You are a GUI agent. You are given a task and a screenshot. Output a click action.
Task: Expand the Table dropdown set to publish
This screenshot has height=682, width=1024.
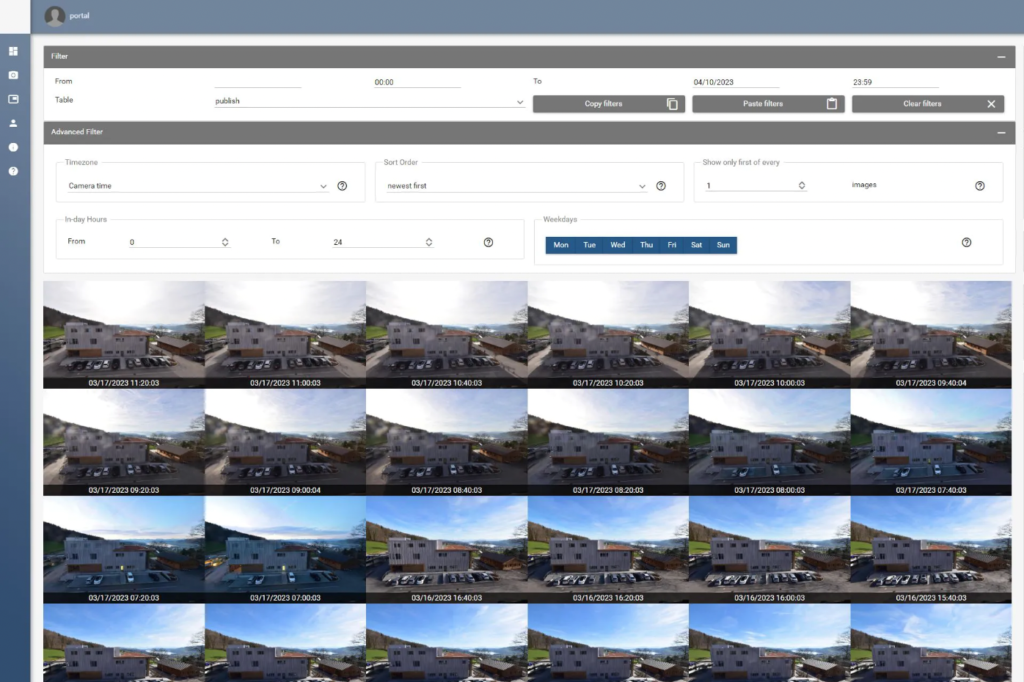[x=369, y=101]
